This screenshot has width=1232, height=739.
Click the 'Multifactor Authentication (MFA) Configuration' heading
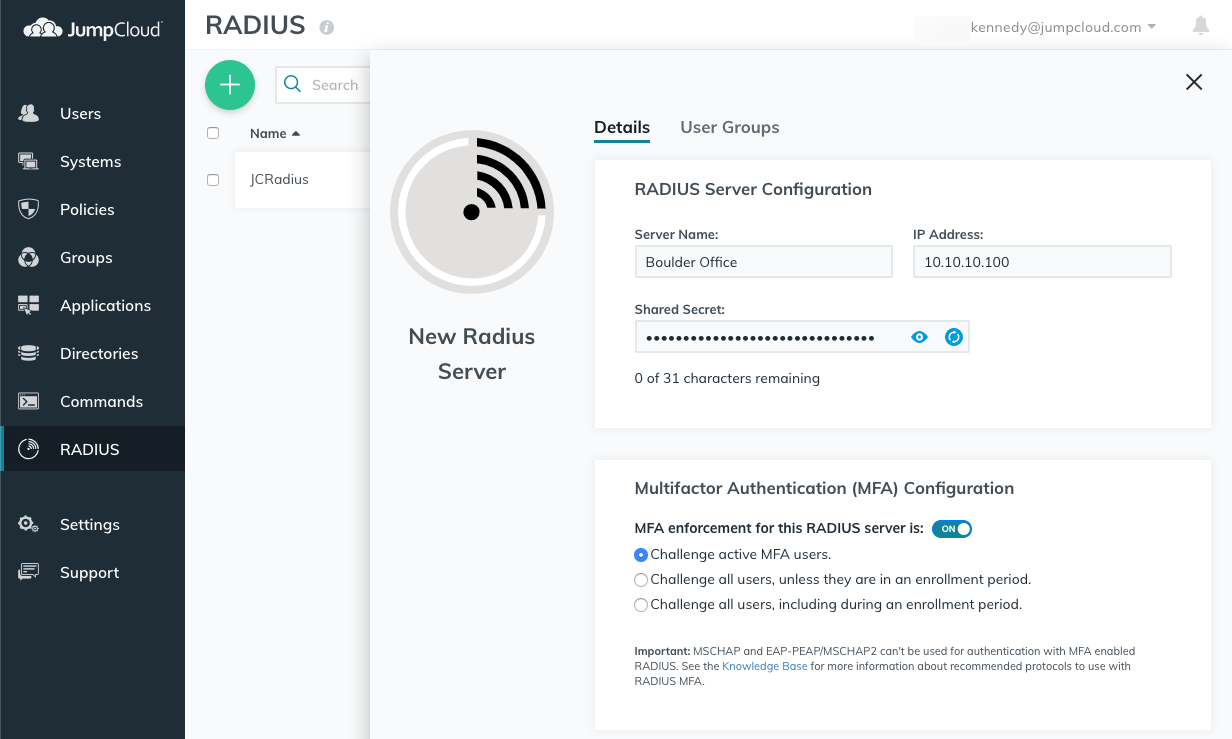point(824,488)
